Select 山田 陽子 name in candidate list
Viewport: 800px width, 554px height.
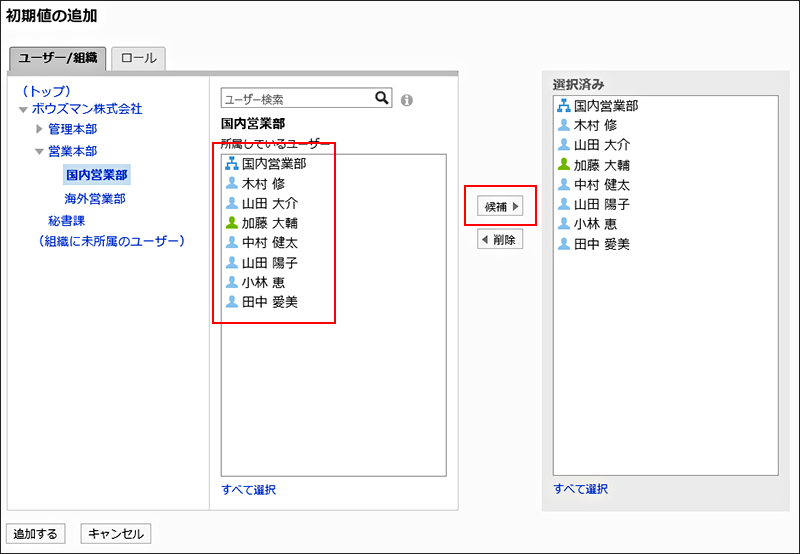pyautogui.click(x=270, y=263)
